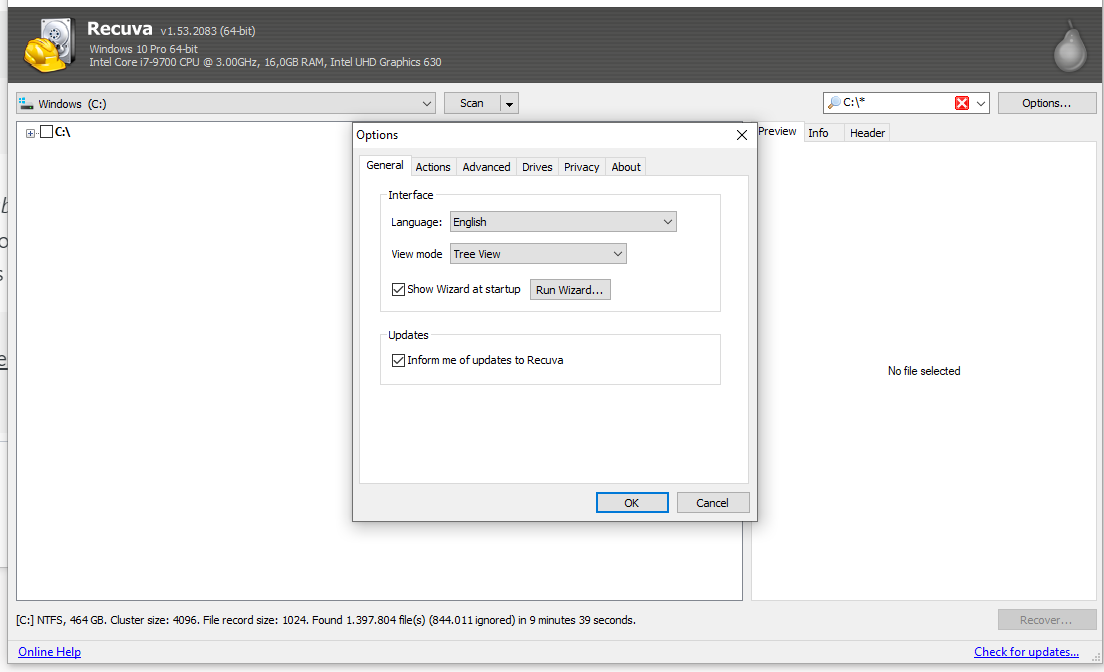Toggle Inform me of updates to Recuva
1104x672 pixels.
(x=399, y=360)
